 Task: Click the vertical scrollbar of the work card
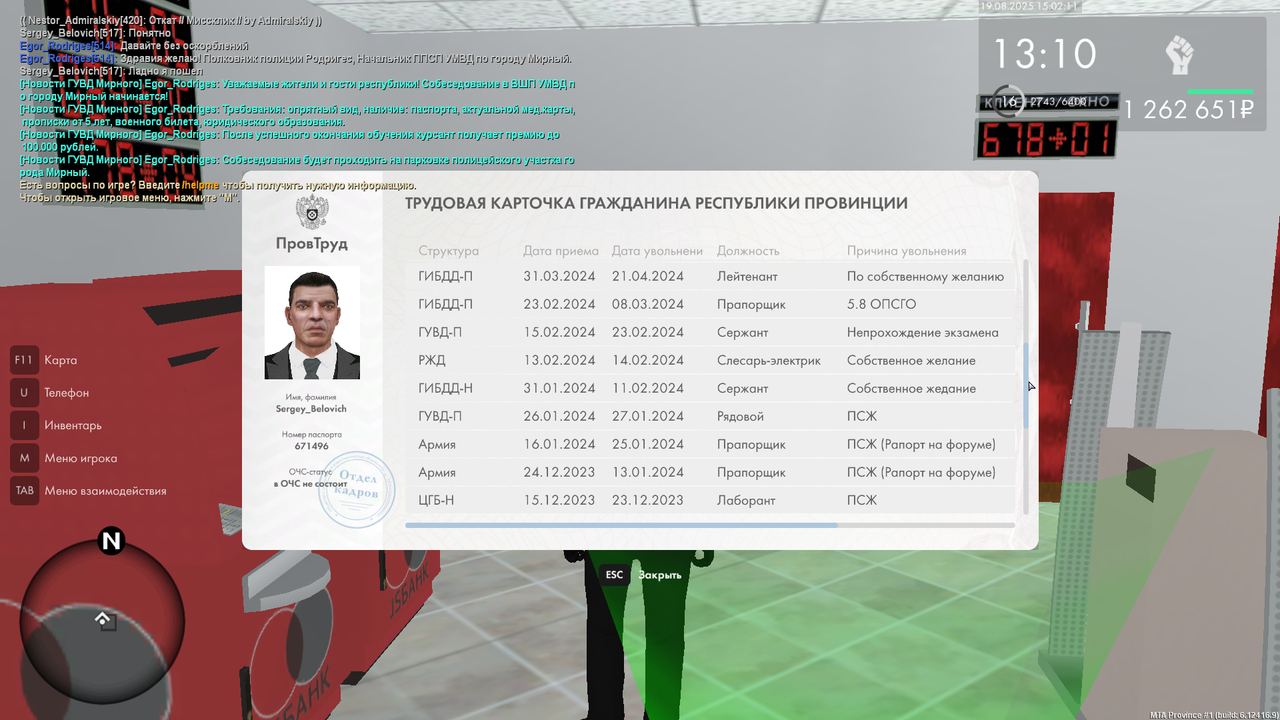[1025, 386]
